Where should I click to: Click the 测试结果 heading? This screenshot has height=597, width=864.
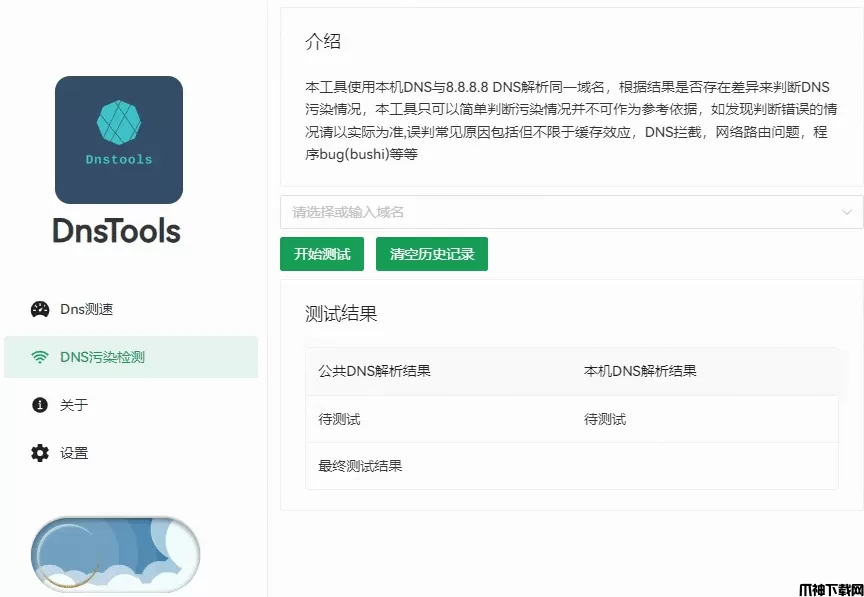tap(341, 314)
